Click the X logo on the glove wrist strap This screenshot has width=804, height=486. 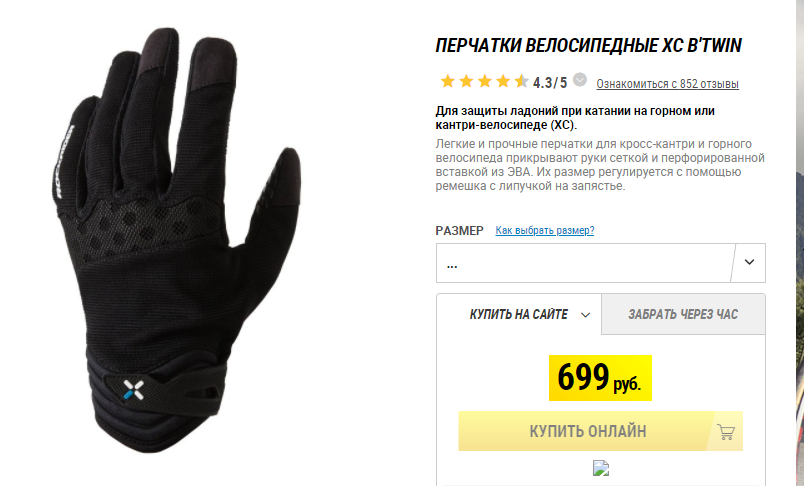[133, 390]
